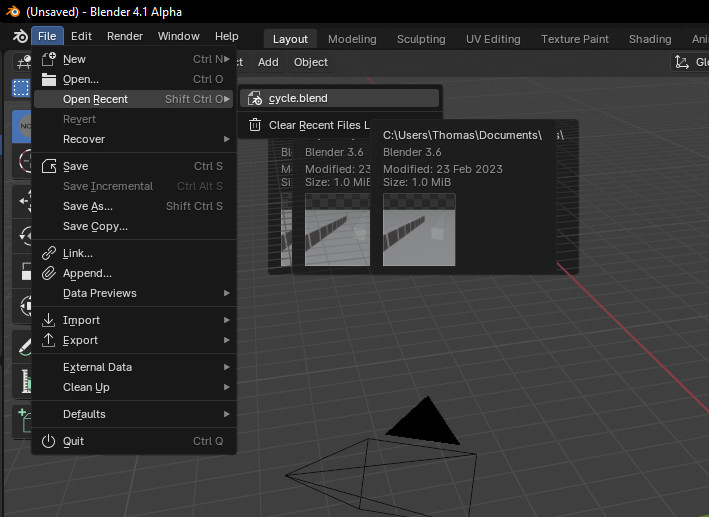Click the Move tool in toolbar

pos(22,201)
